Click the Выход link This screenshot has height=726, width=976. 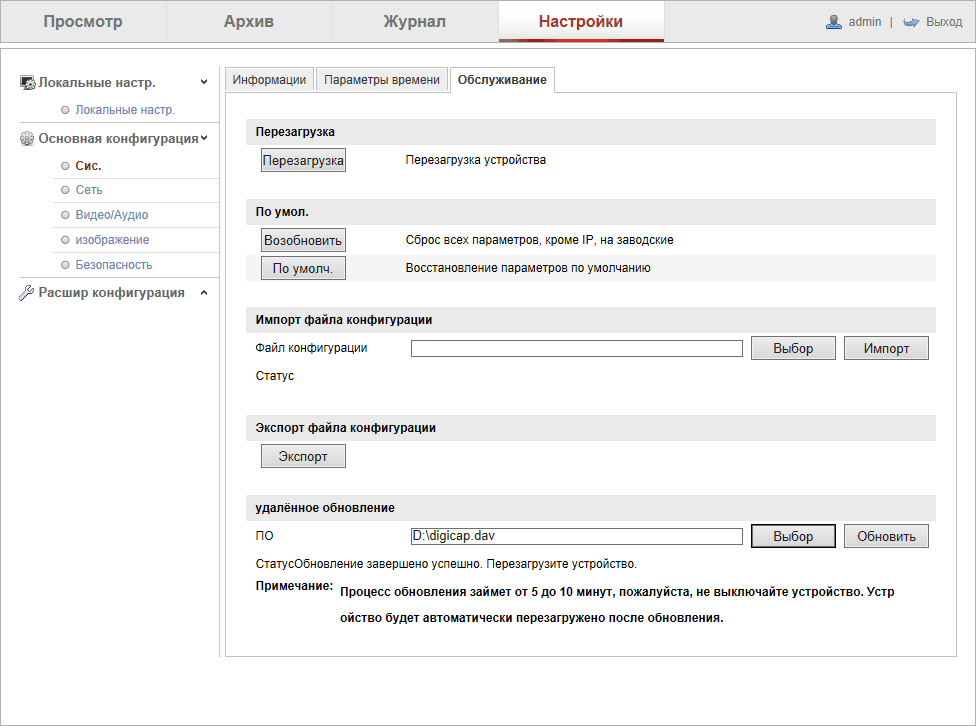click(x=944, y=22)
